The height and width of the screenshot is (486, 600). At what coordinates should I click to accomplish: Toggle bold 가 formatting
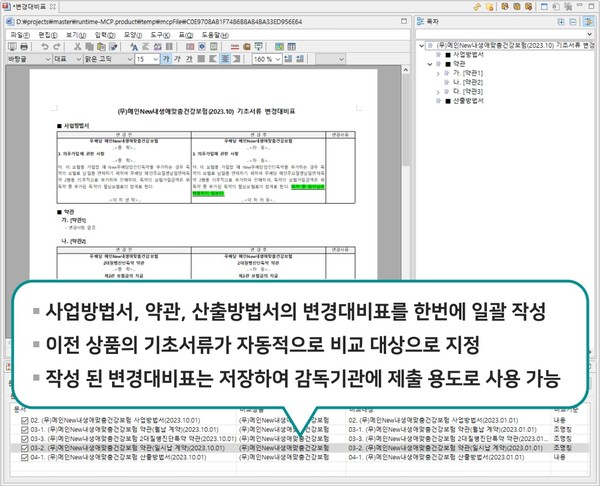166,59
